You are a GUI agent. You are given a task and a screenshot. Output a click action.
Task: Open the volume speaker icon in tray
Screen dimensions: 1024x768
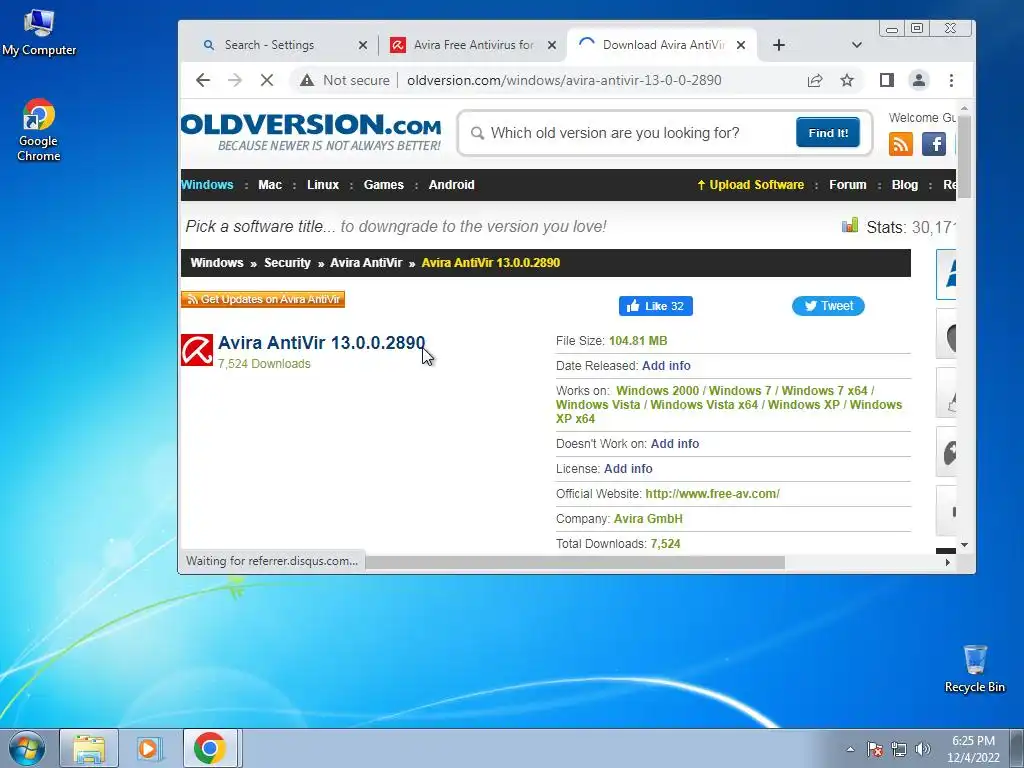pyautogui.click(x=923, y=749)
